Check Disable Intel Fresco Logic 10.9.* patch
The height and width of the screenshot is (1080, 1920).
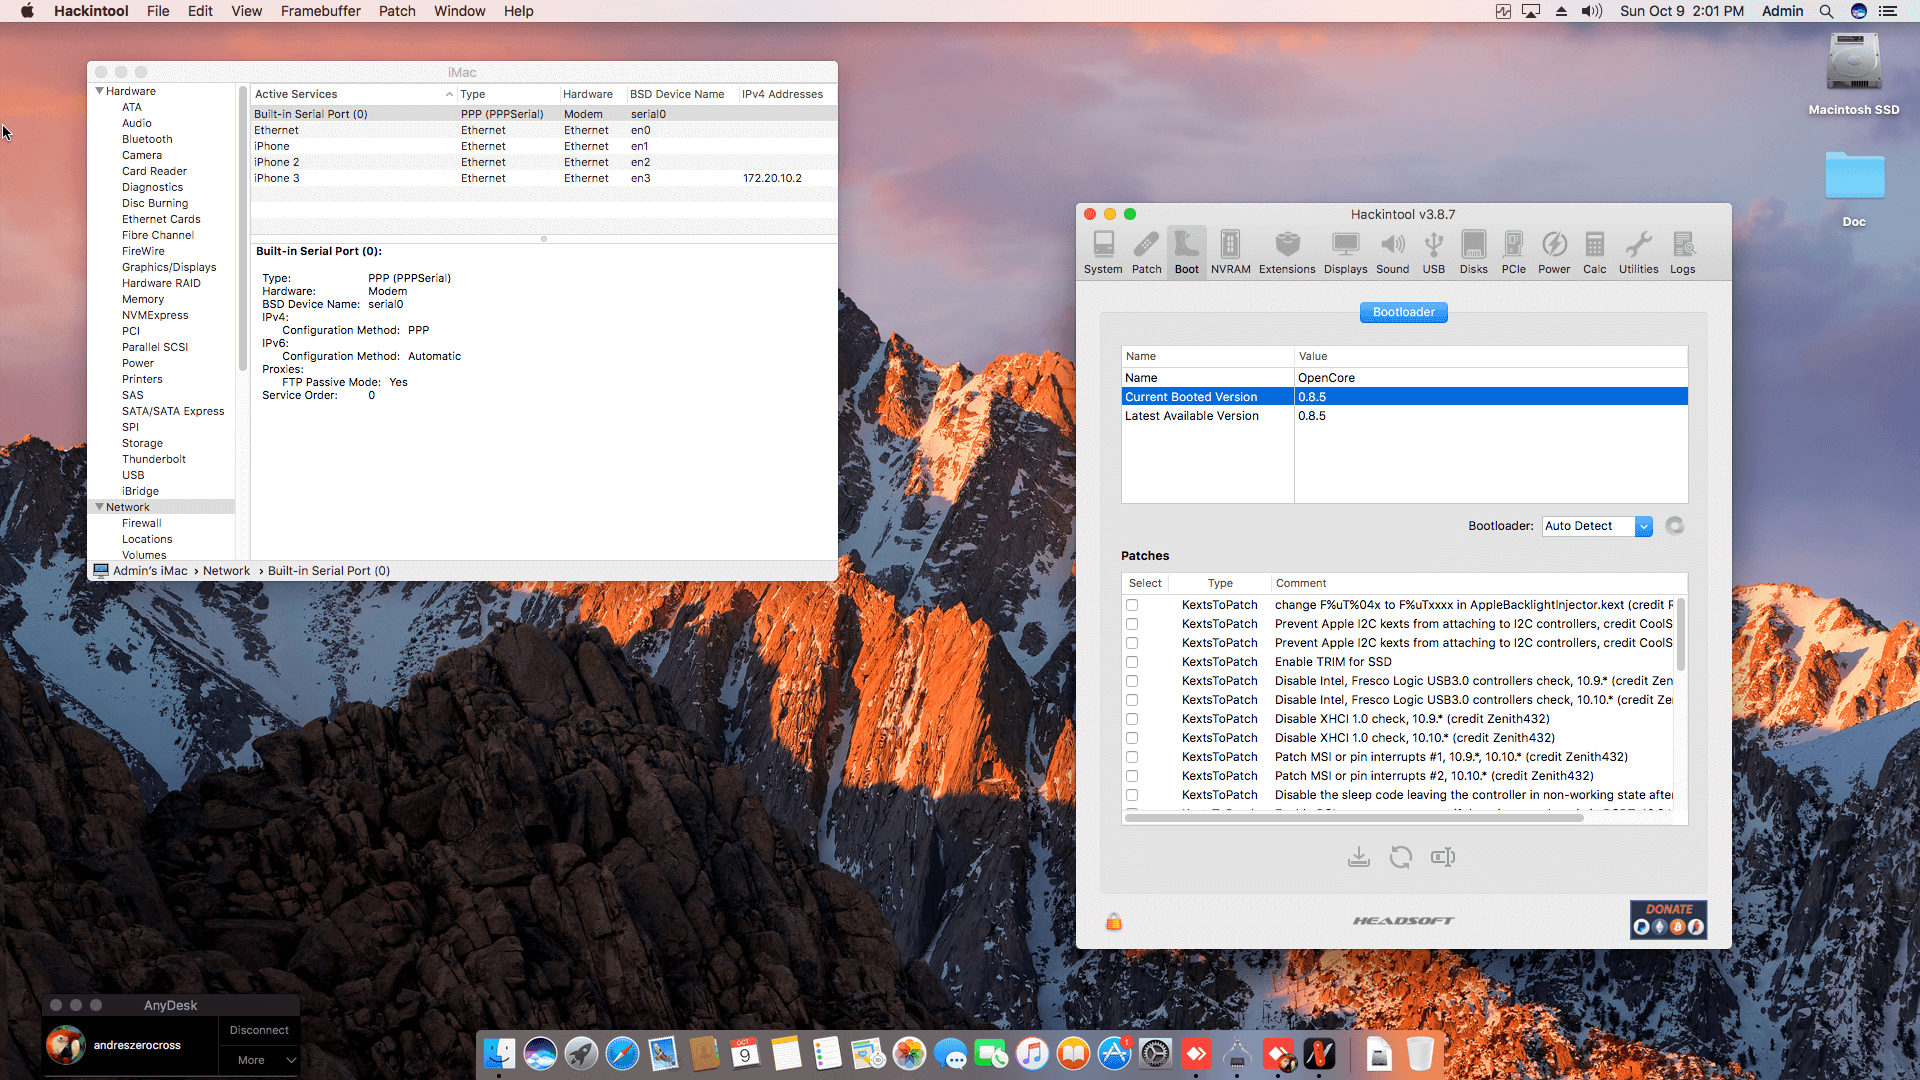(x=1132, y=681)
